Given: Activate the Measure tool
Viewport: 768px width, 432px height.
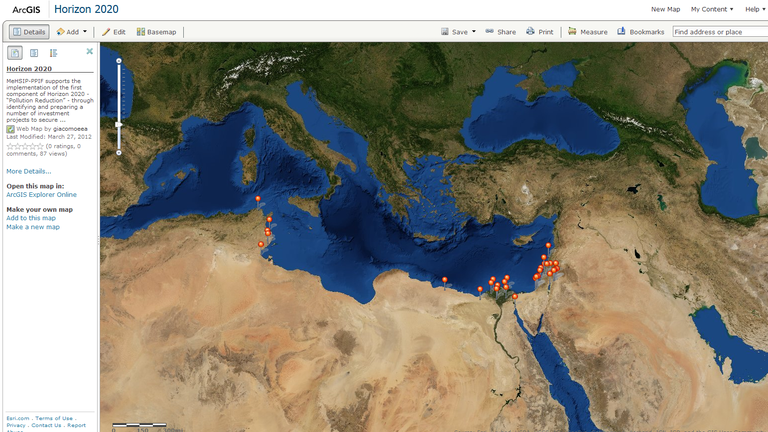Looking at the screenshot, I should (588, 32).
